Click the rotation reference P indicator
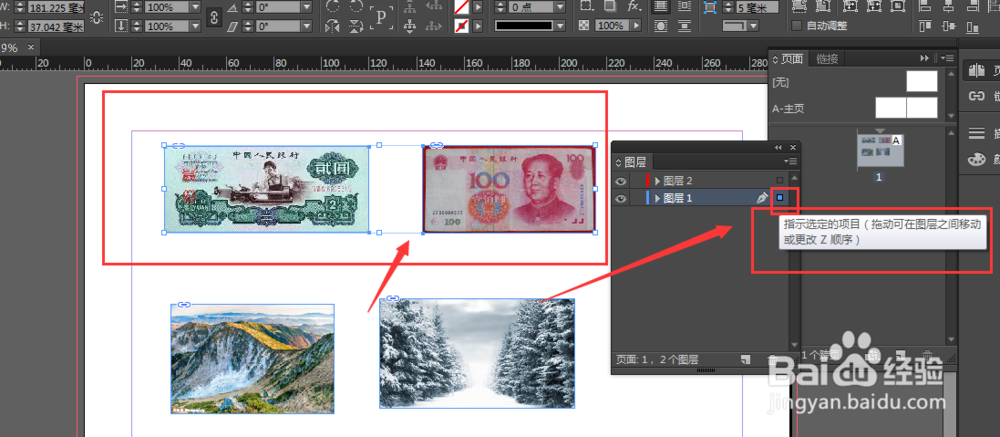The height and width of the screenshot is (437, 1000). 381,17
